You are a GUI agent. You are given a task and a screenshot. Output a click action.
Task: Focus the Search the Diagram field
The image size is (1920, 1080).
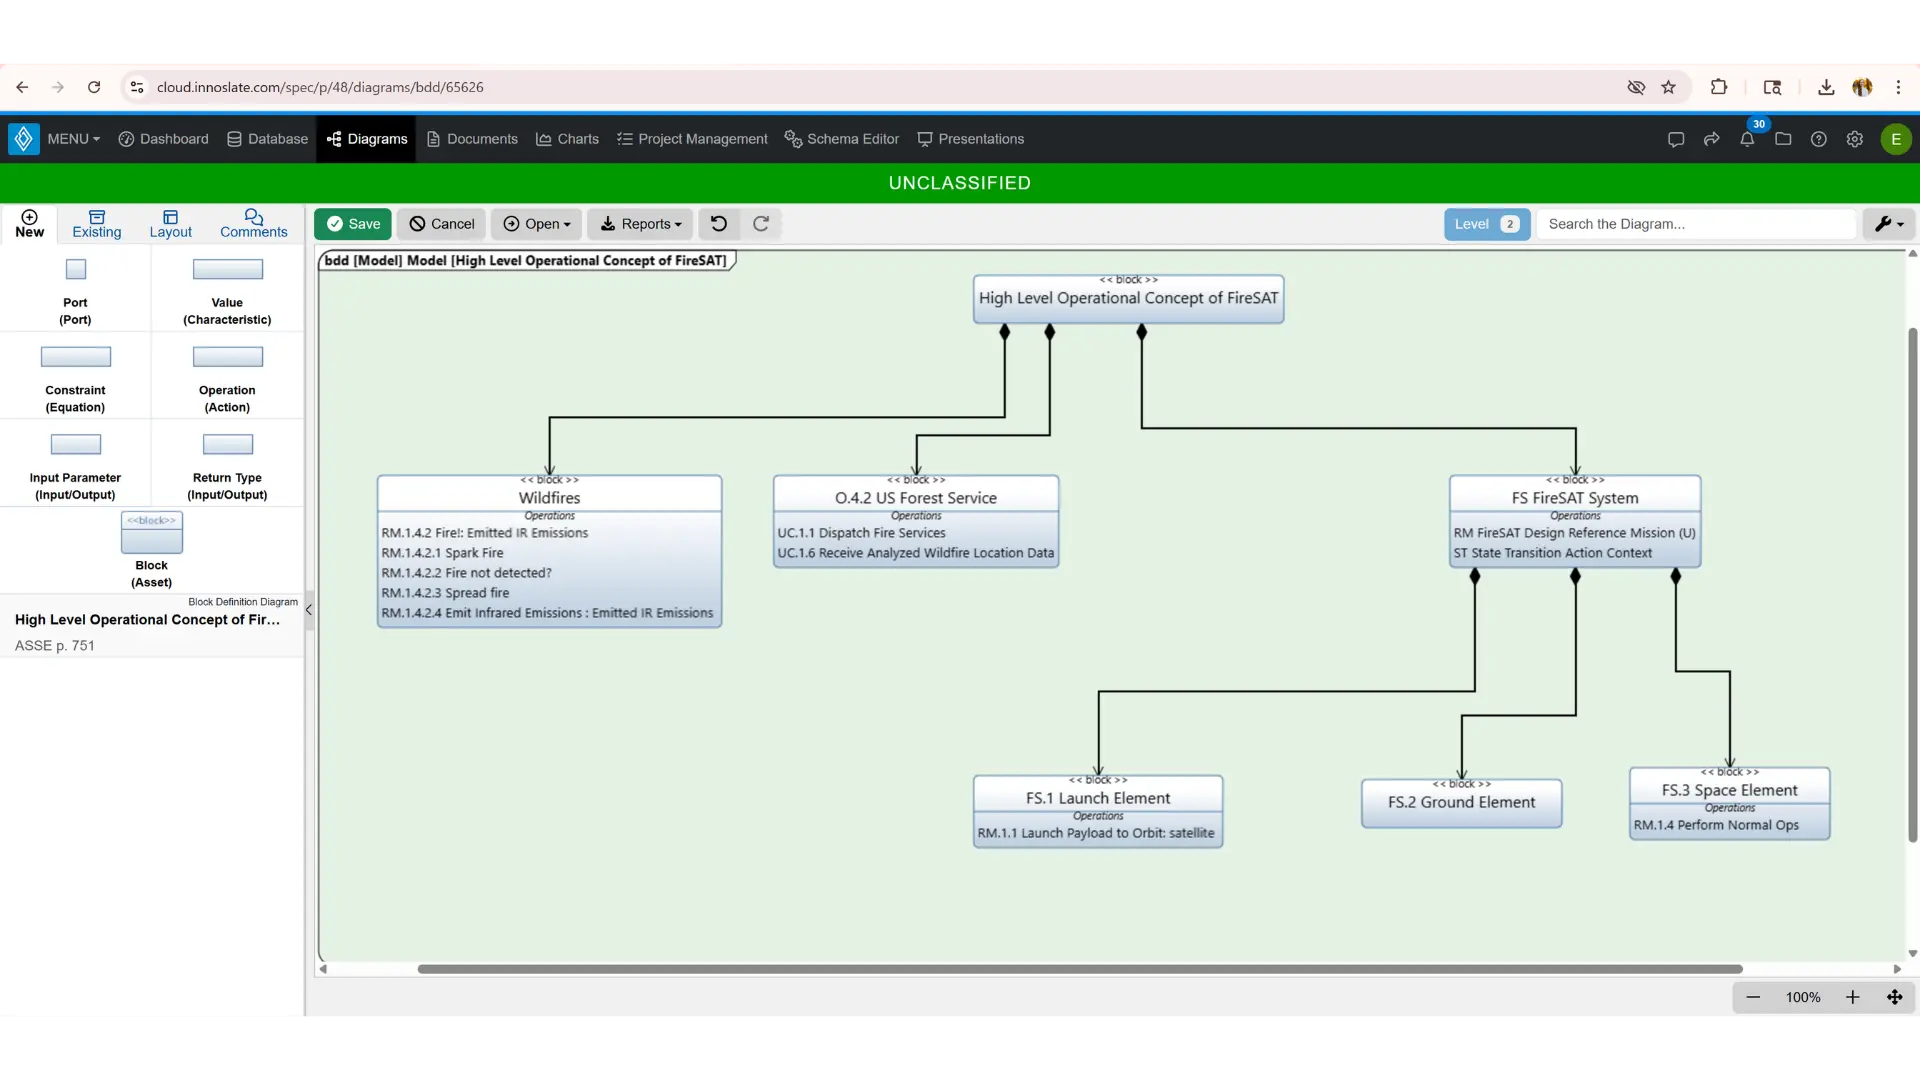pyautogui.click(x=1697, y=224)
